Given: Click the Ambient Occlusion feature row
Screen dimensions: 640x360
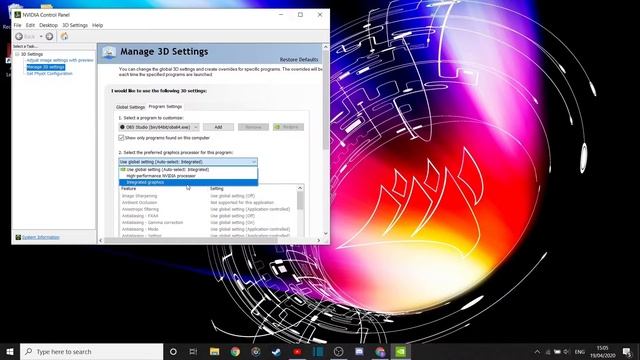Looking at the screenshot, I should pos(208,202).
